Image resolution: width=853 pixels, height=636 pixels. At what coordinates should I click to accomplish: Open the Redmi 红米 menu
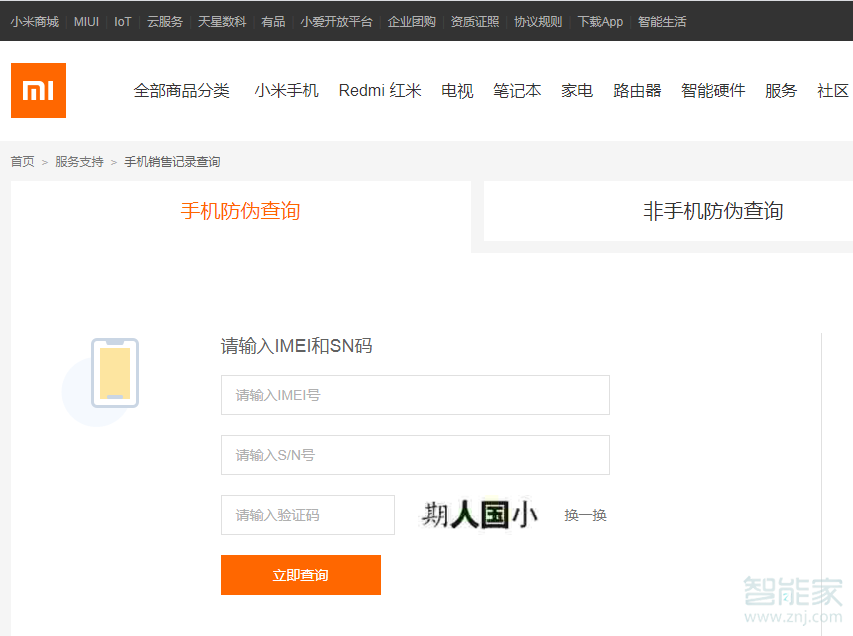(x=380, y=89)
